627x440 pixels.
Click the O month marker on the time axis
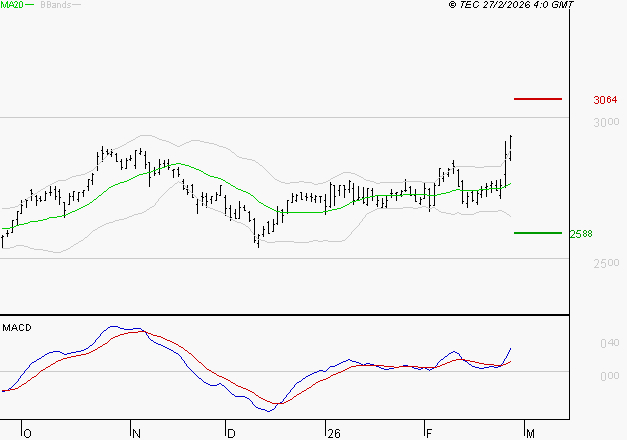point(27,434)
